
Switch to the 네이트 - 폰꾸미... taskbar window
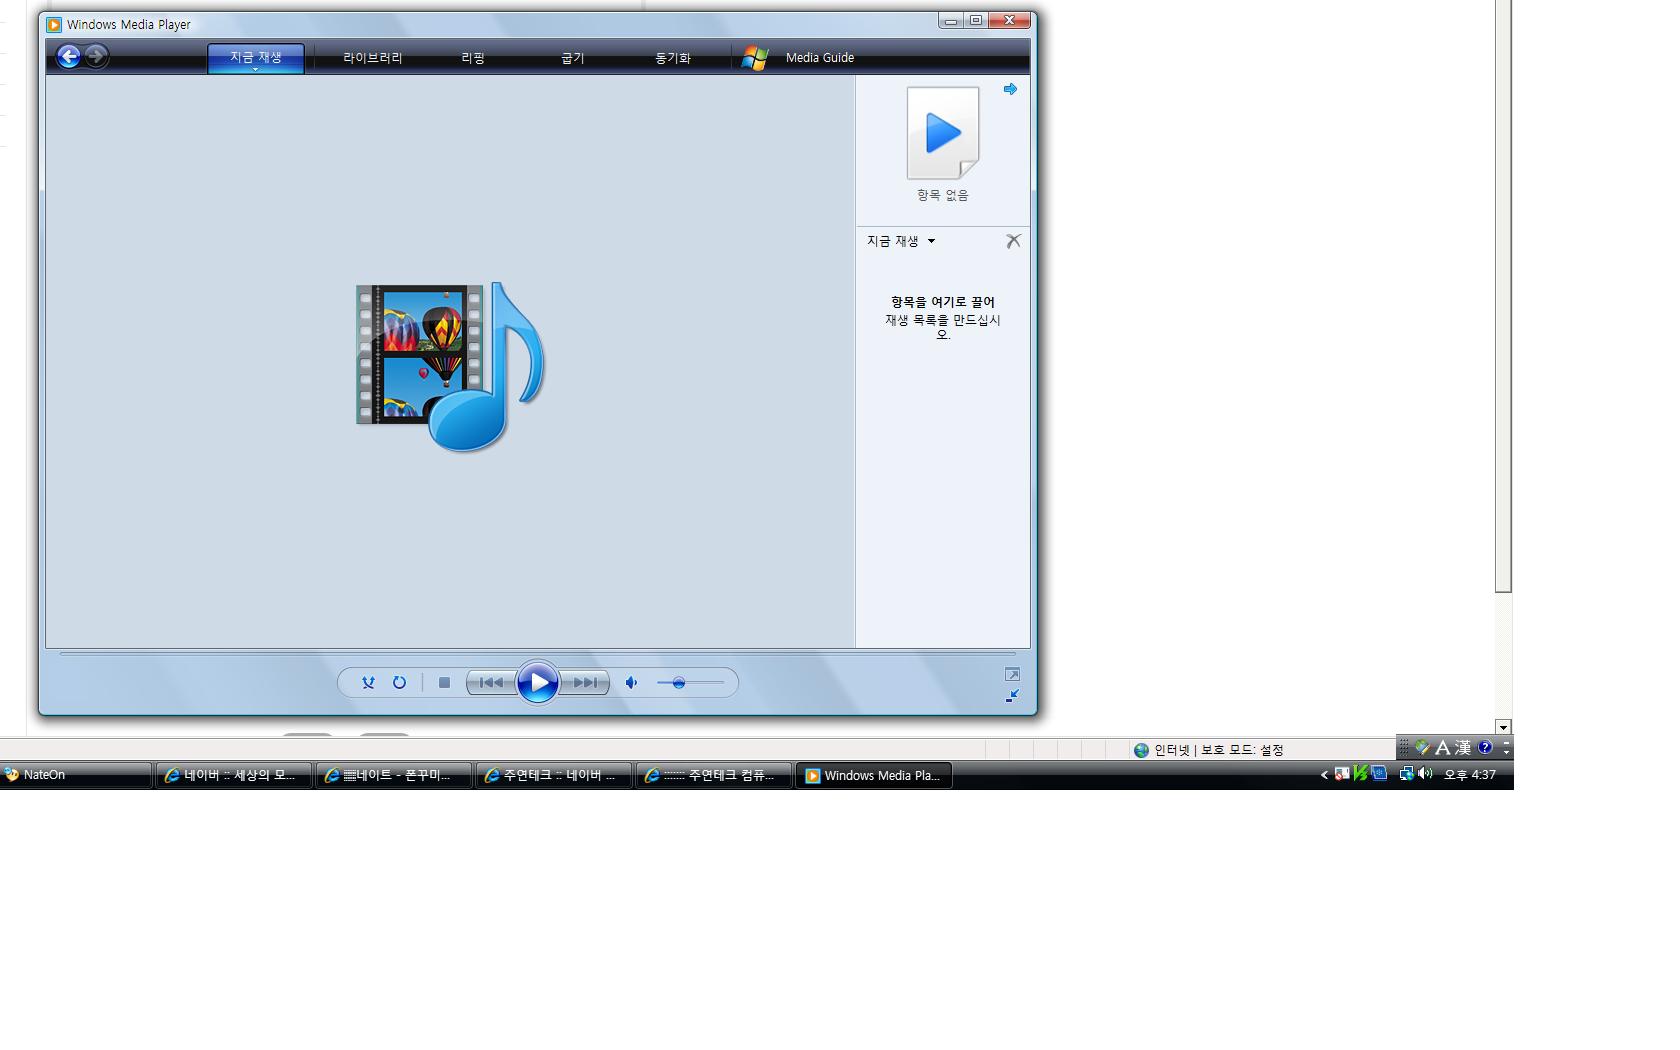pos(394,775)
